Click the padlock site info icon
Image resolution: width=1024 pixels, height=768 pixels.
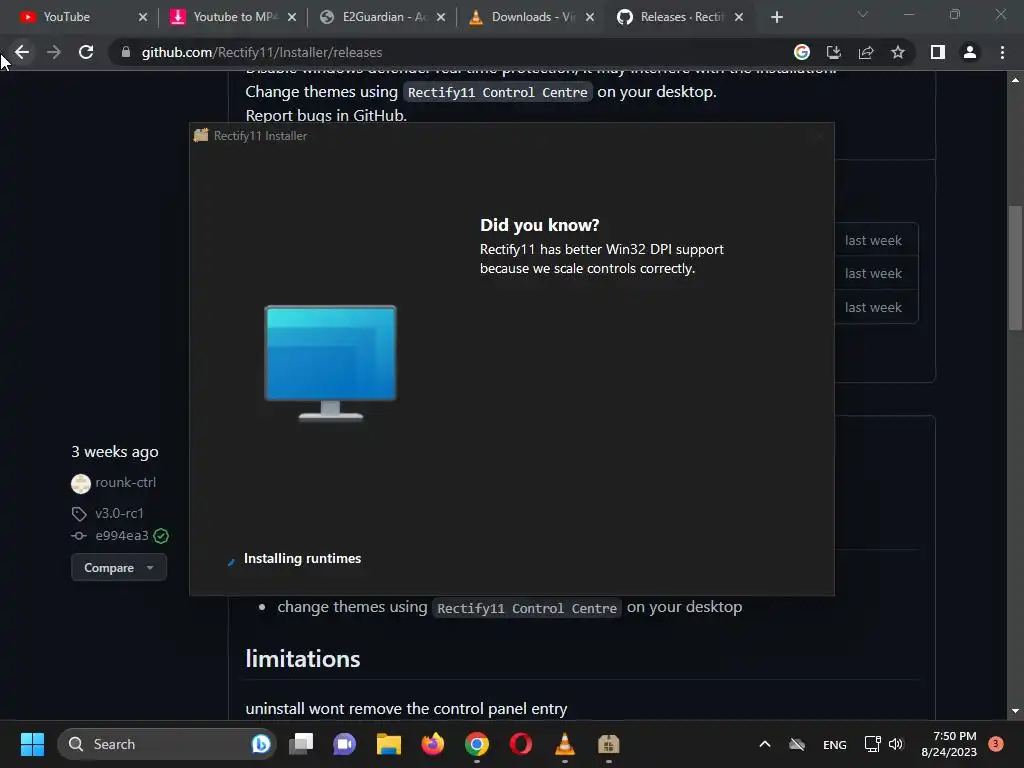point(126,52)
